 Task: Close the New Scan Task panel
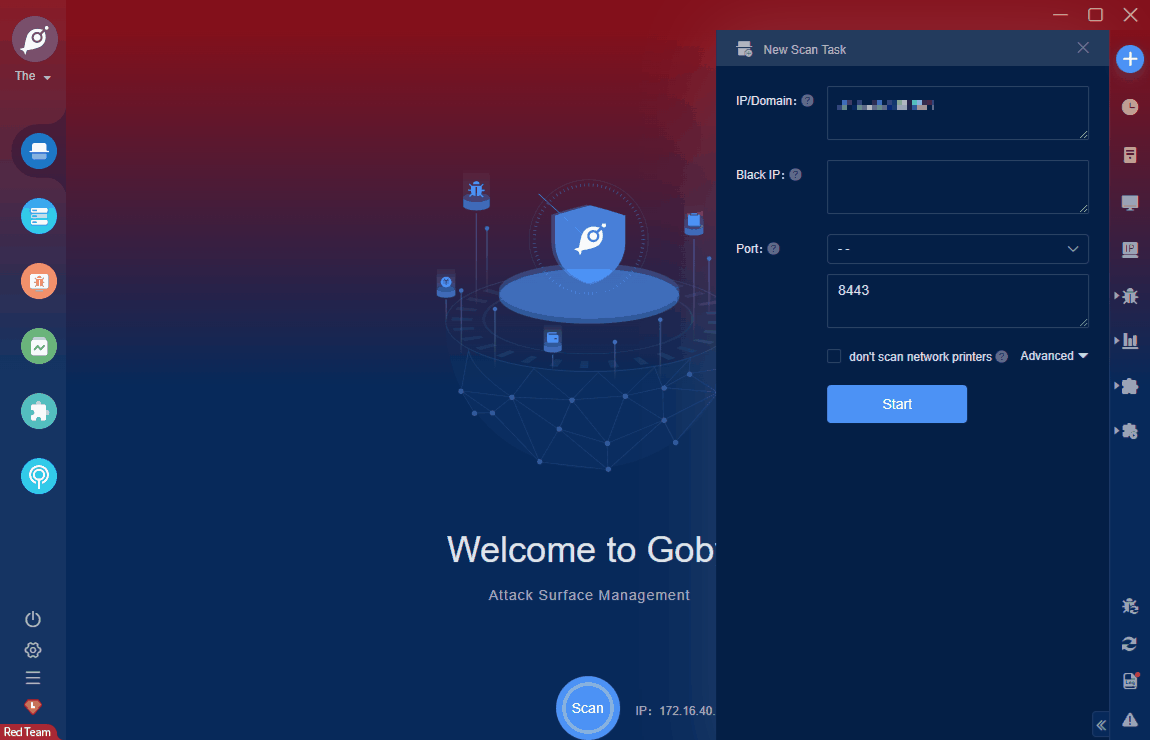click(1083, 48)
